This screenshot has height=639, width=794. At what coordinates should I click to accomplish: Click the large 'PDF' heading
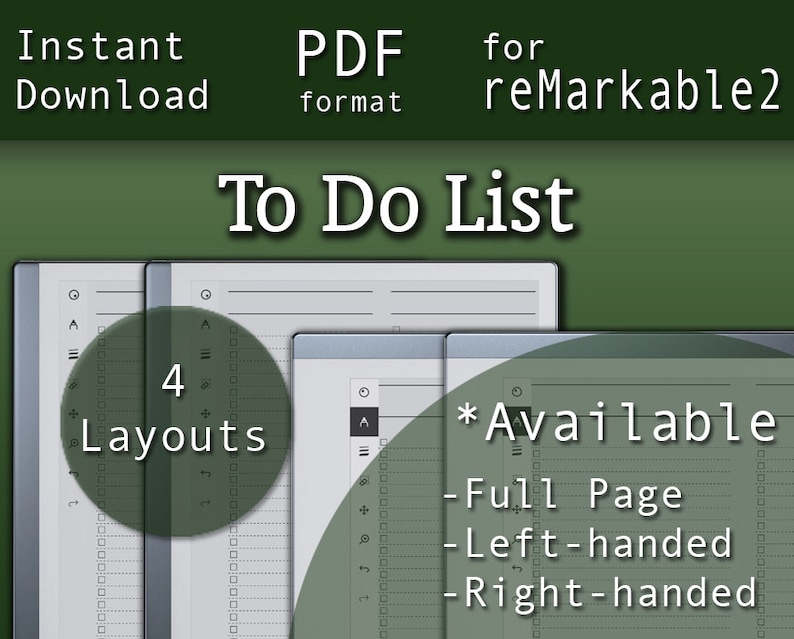coord(349,54)
